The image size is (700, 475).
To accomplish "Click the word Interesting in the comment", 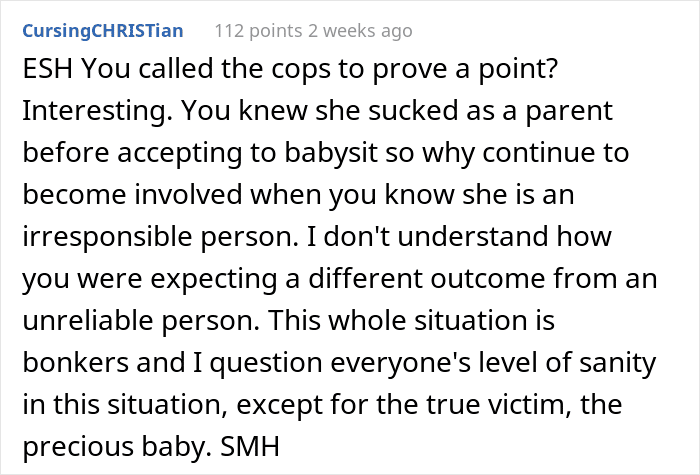I will 97,111.
